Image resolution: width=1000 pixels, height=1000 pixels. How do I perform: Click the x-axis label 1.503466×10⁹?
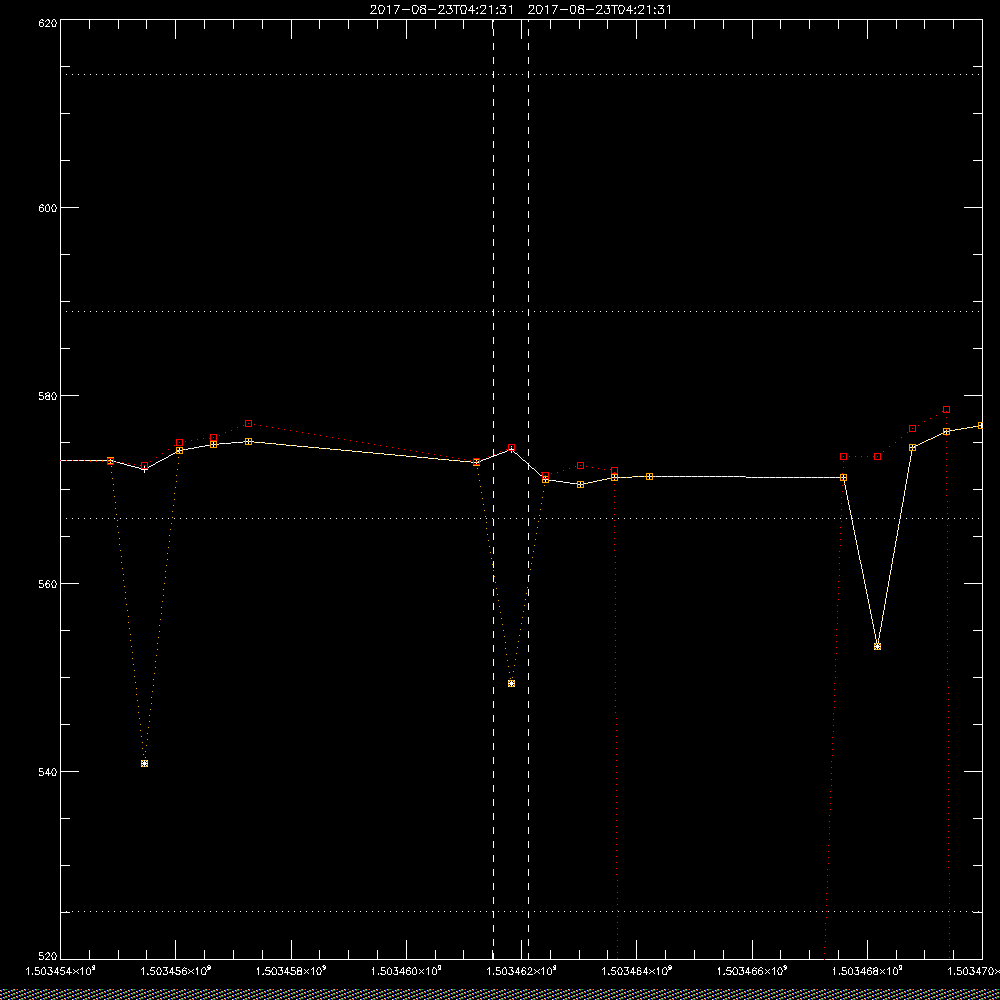[753, 971]
